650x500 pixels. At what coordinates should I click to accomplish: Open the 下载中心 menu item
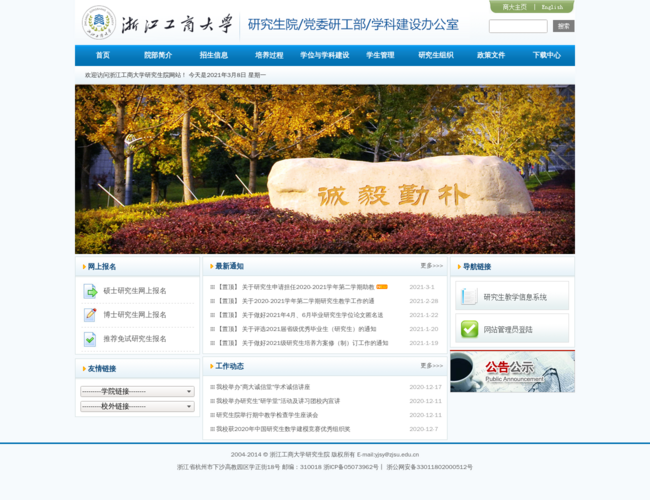547,55
